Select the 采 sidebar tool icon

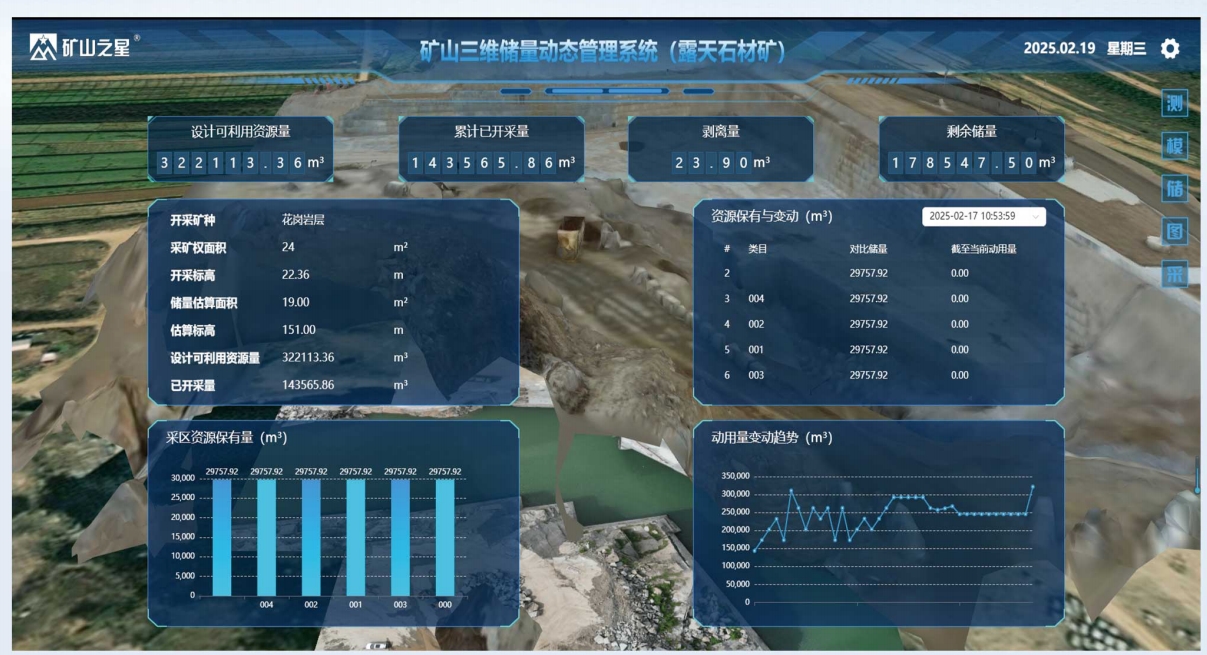click(1175, 274)
